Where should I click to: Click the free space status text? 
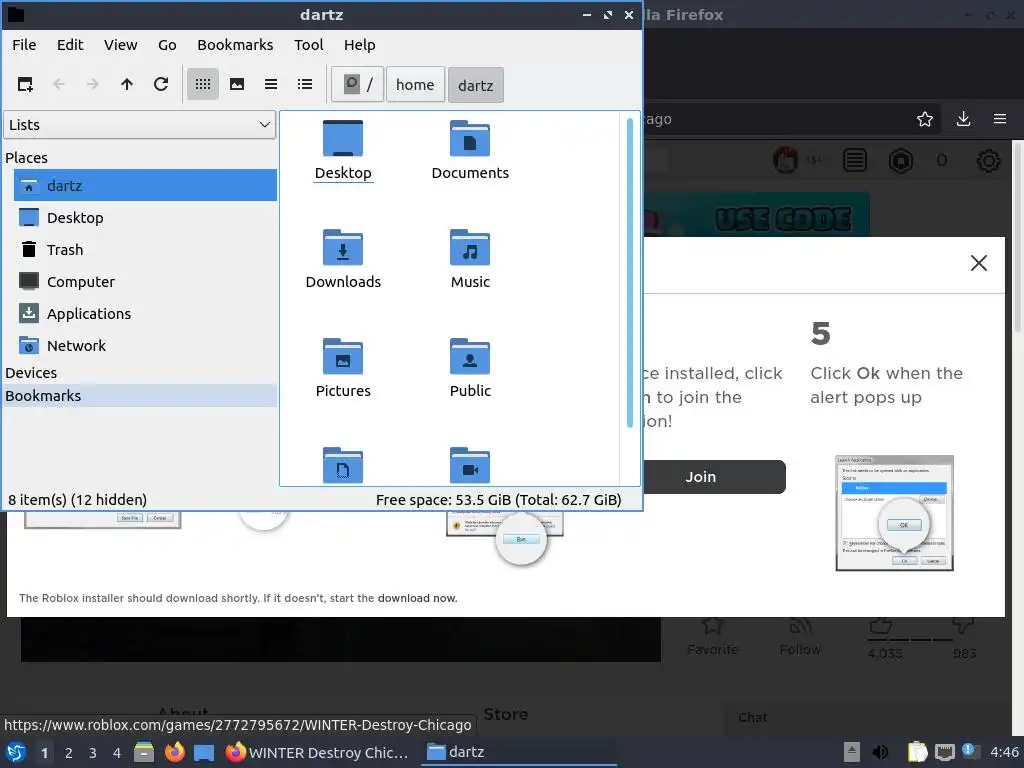point(498,500)
